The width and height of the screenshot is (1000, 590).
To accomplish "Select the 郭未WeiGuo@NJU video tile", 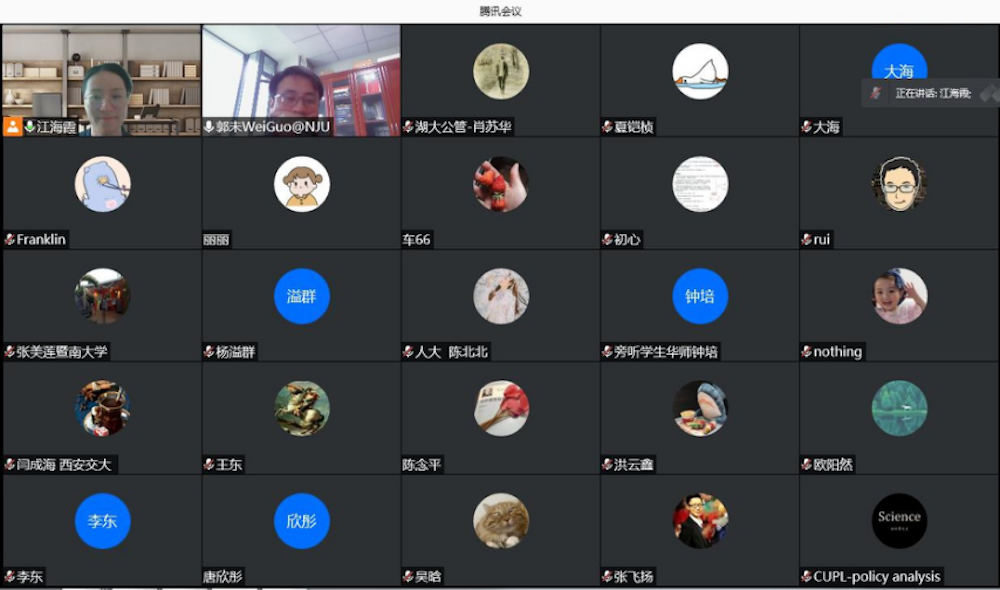I will pyautogui.click(x=301, y=80).
